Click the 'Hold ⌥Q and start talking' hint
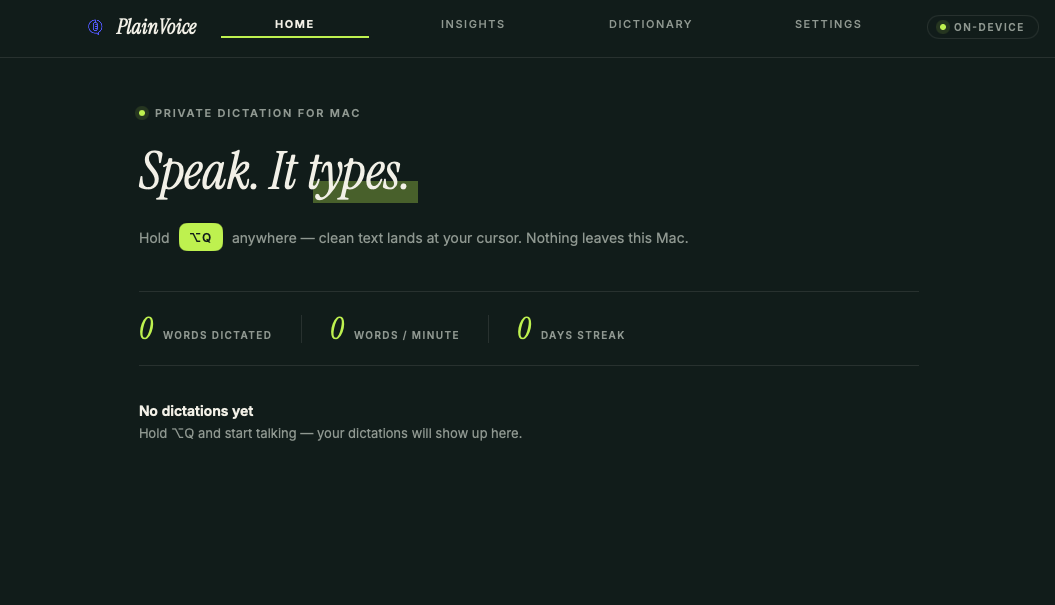Image resolution: width=1055 pixels, height=605 pixels. [x=330, y=433]
